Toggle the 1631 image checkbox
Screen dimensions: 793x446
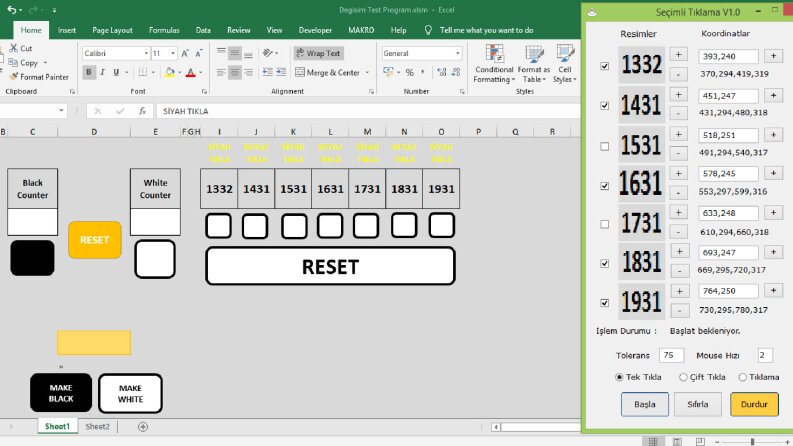pos(604,186)
